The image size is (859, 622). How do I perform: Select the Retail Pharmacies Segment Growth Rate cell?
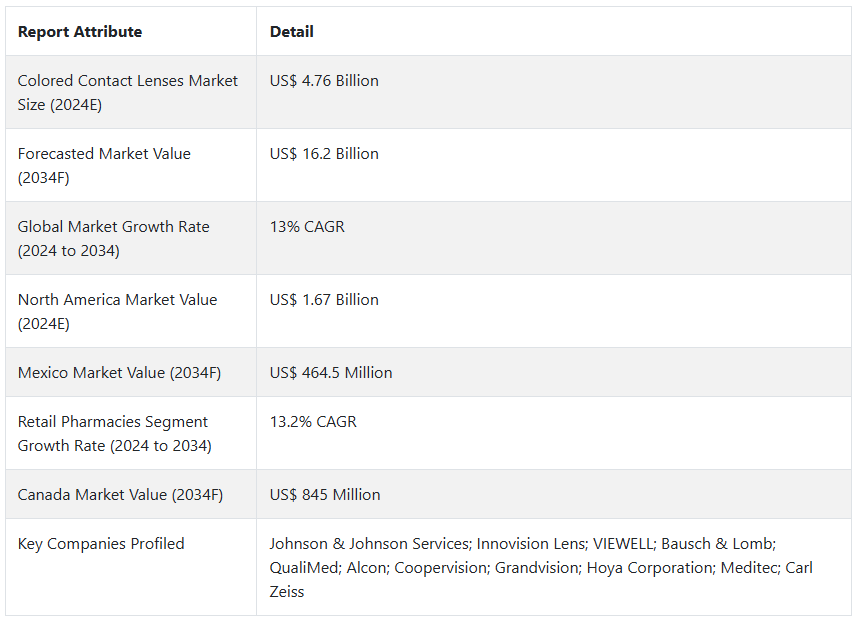pos(115,433)
